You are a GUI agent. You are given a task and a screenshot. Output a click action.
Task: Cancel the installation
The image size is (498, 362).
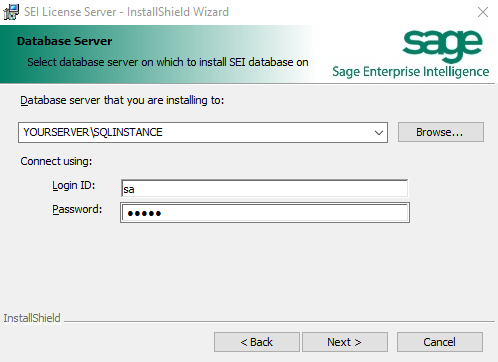point(440,342)
